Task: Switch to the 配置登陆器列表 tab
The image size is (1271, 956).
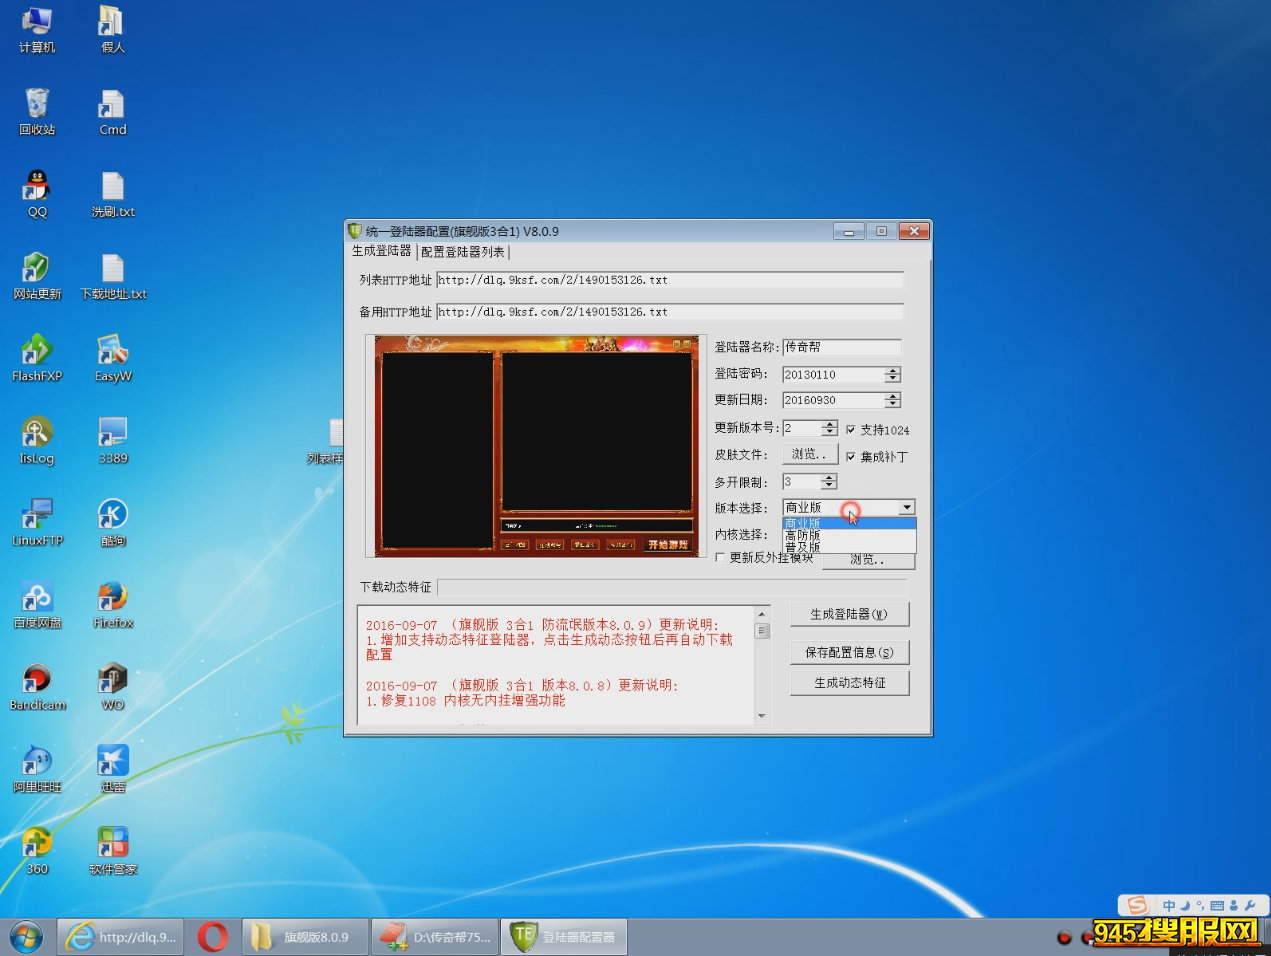Action: [x=462, y=252]
